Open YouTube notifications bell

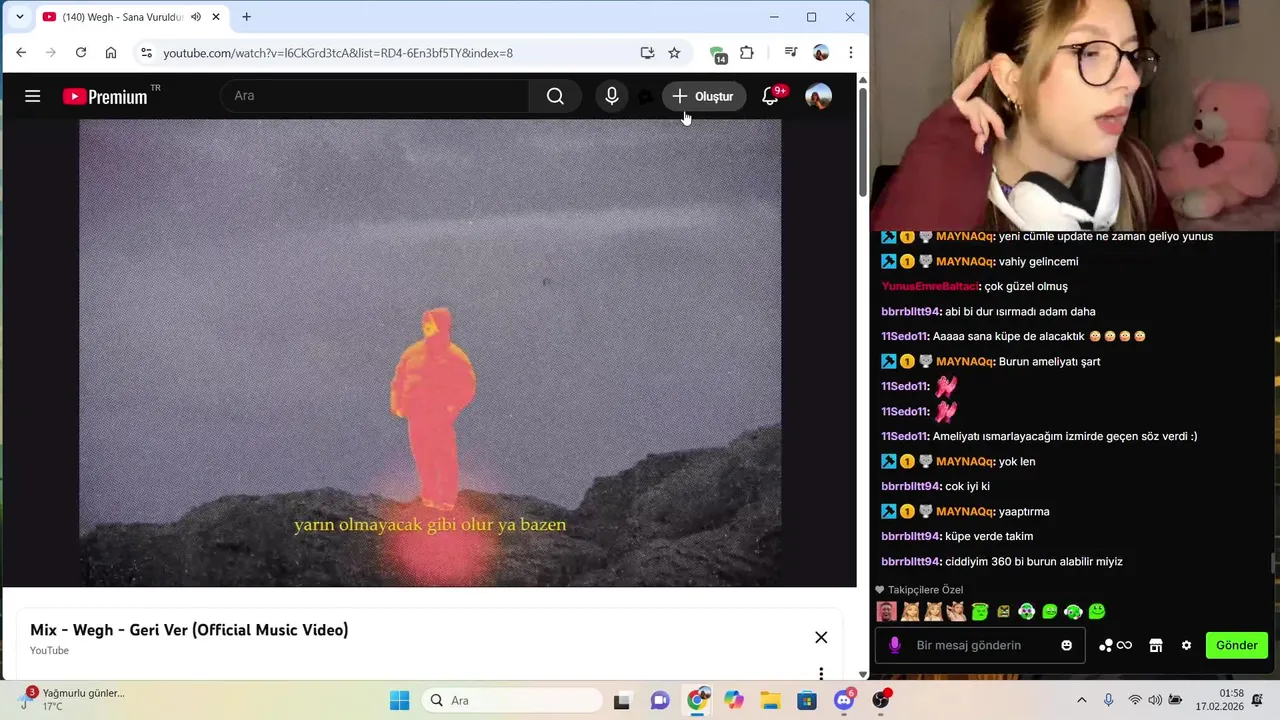coord(770,96)
